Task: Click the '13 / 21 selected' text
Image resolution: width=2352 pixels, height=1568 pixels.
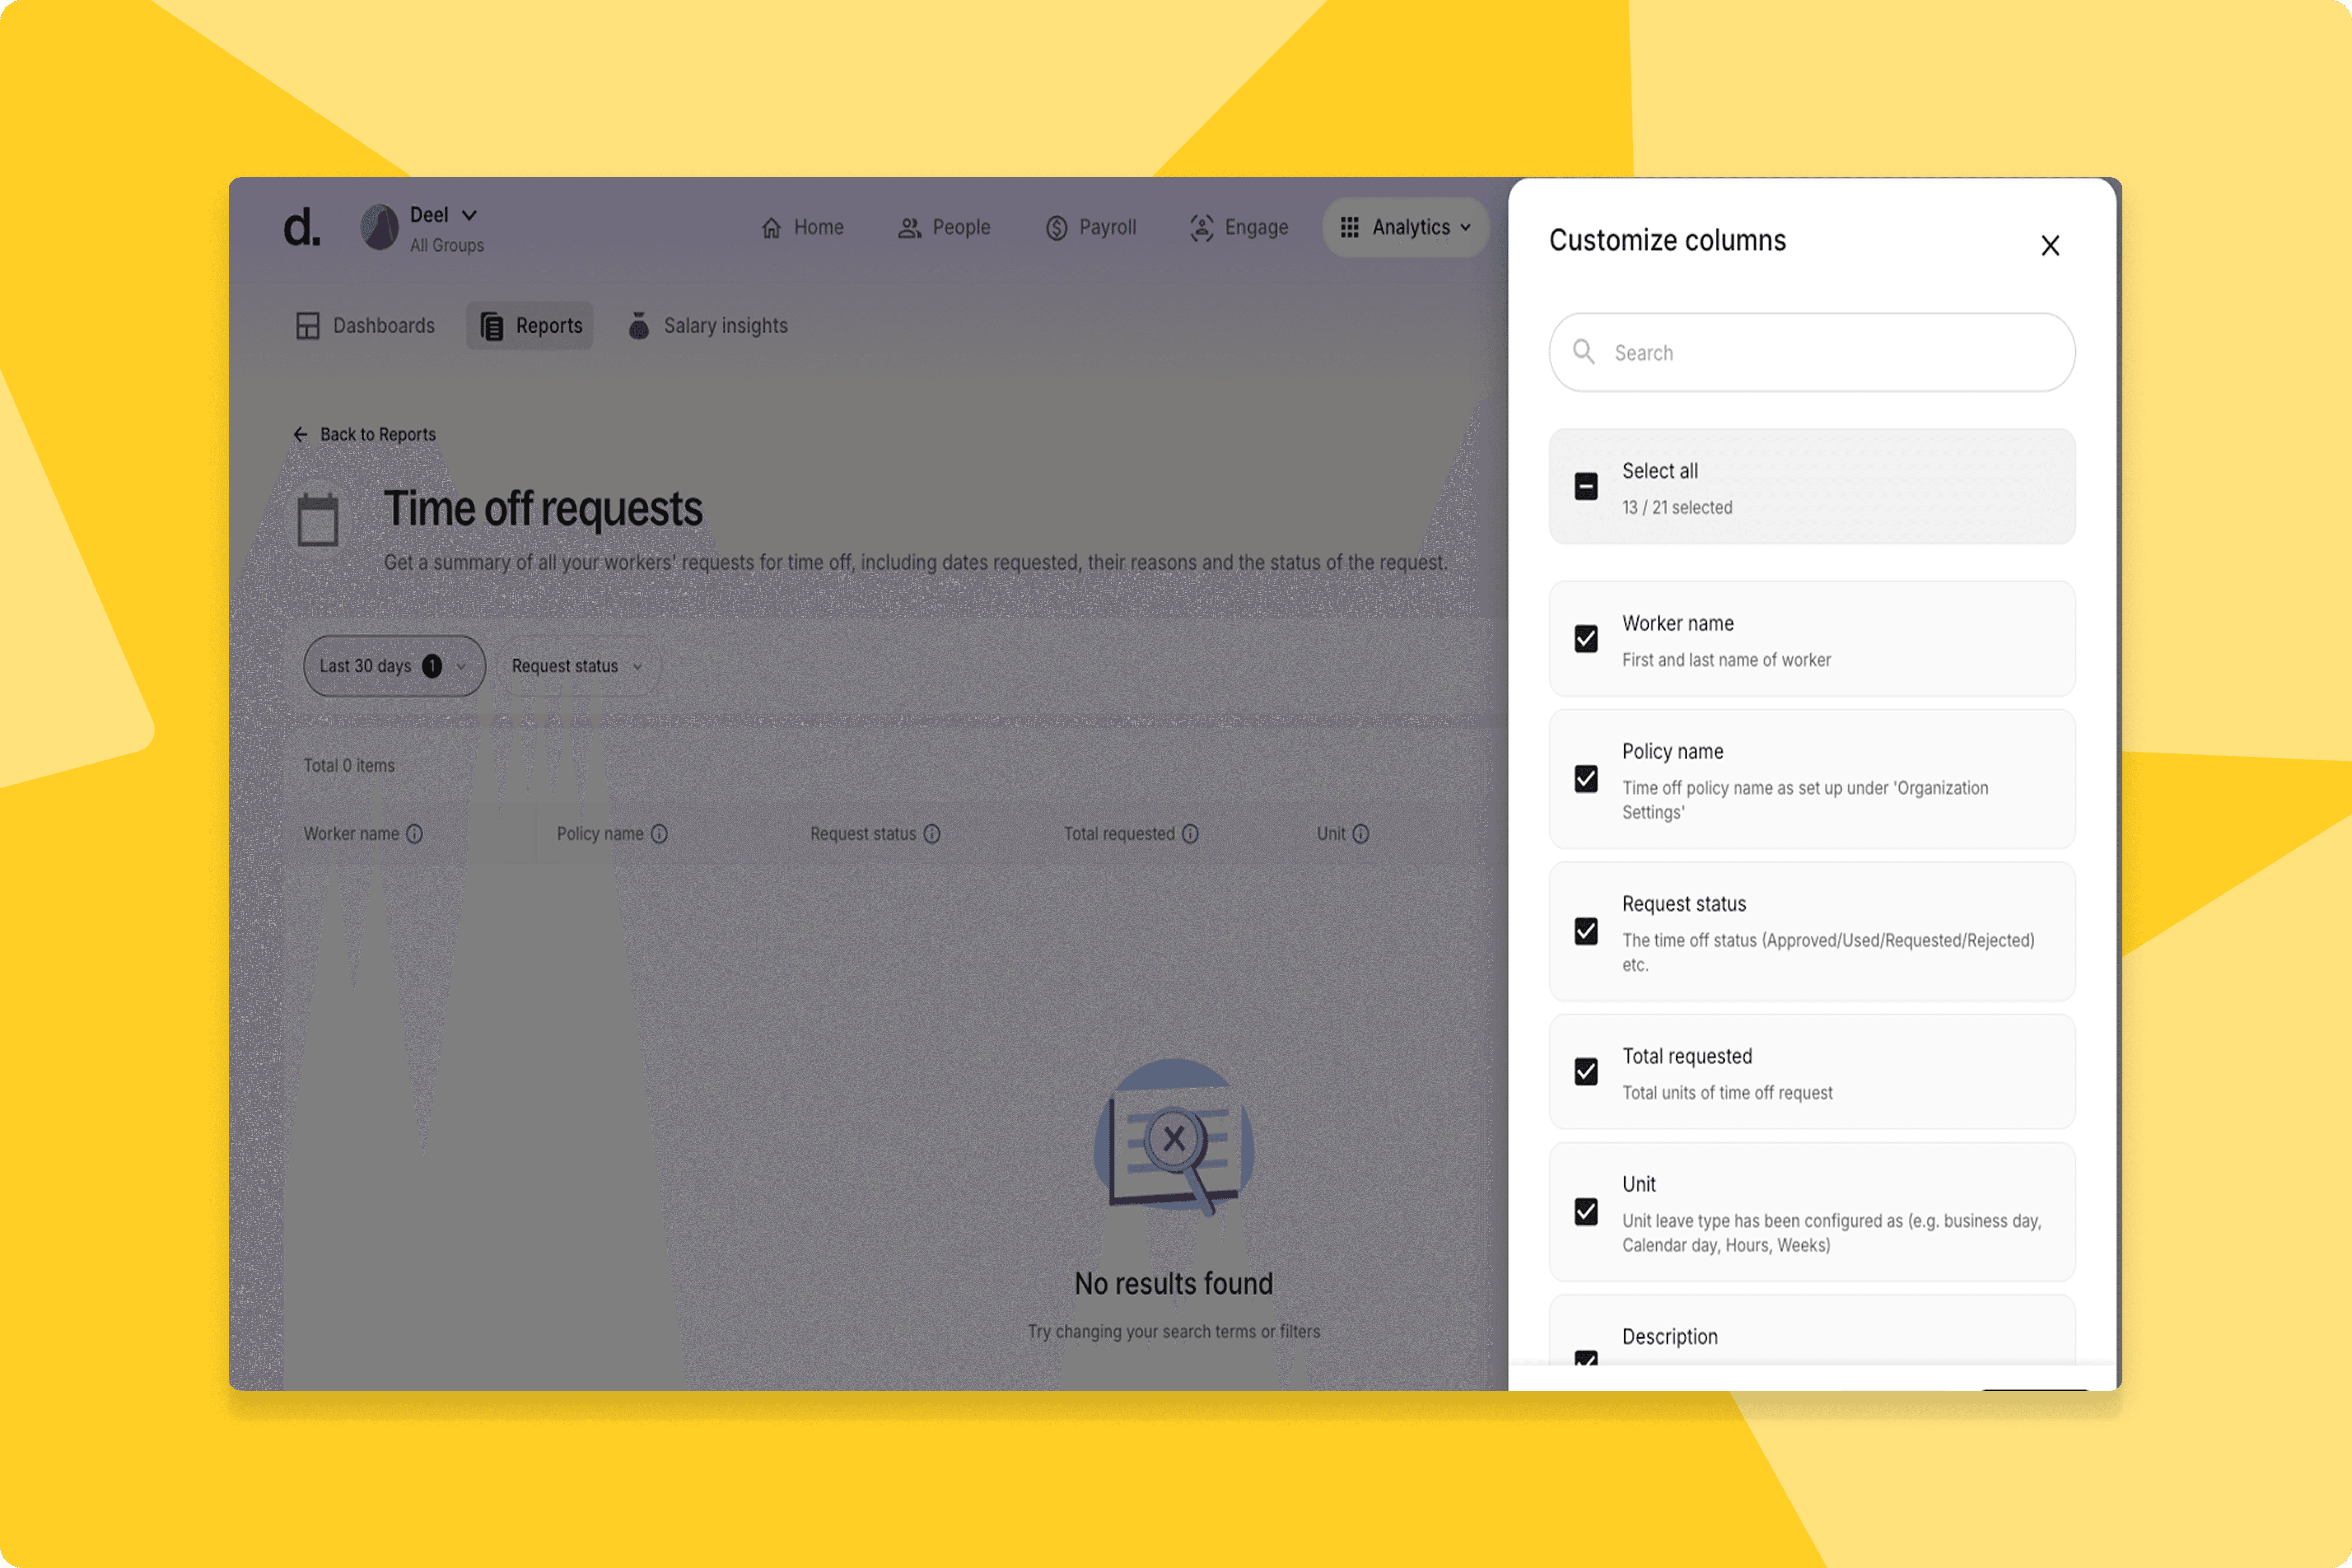Action: (x=1677, y=508)
